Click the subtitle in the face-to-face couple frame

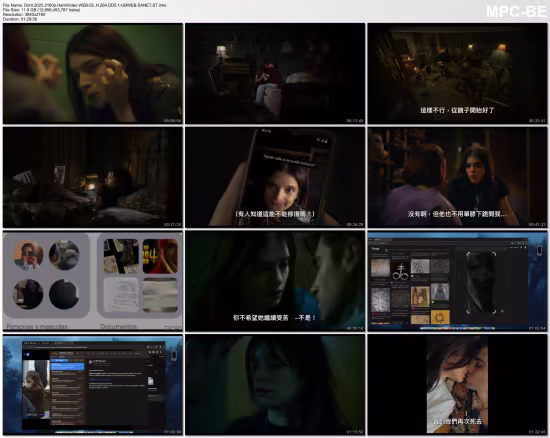[274, 318]
